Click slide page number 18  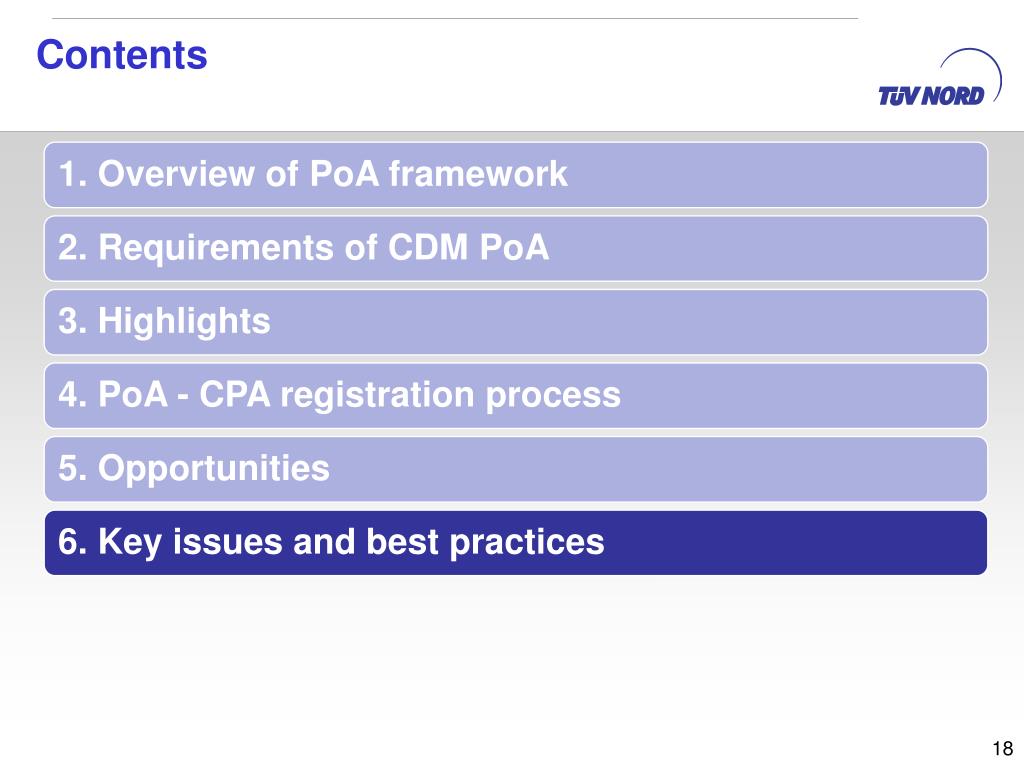point(1002,748)
